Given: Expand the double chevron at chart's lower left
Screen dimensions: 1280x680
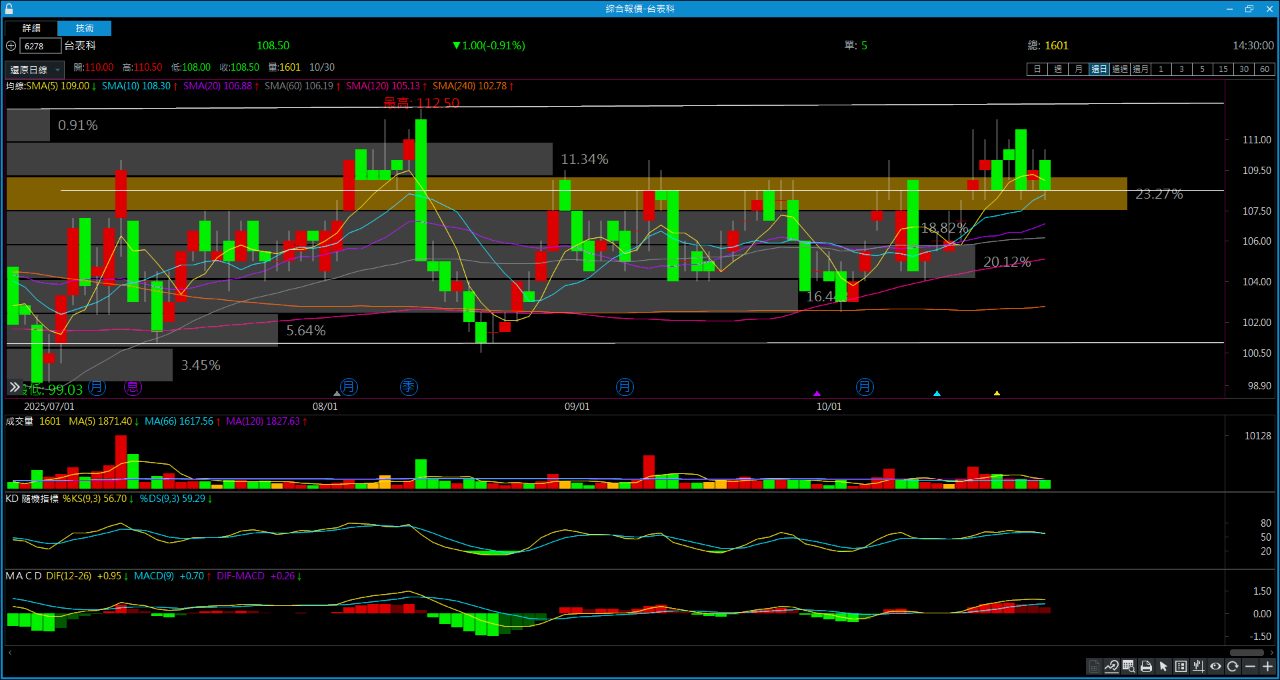Looking at the screenshot, I should click(14, 387).
